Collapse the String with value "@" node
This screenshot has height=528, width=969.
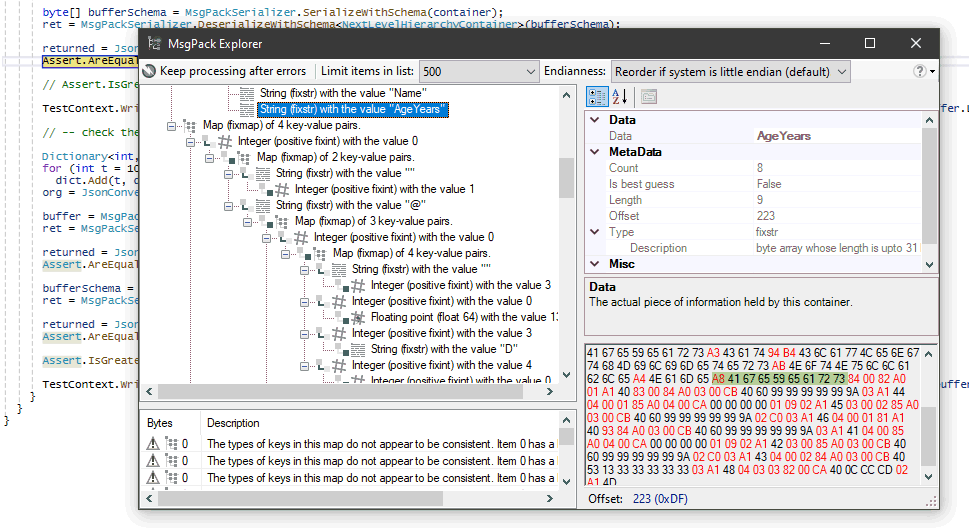[x=228, y=207]
